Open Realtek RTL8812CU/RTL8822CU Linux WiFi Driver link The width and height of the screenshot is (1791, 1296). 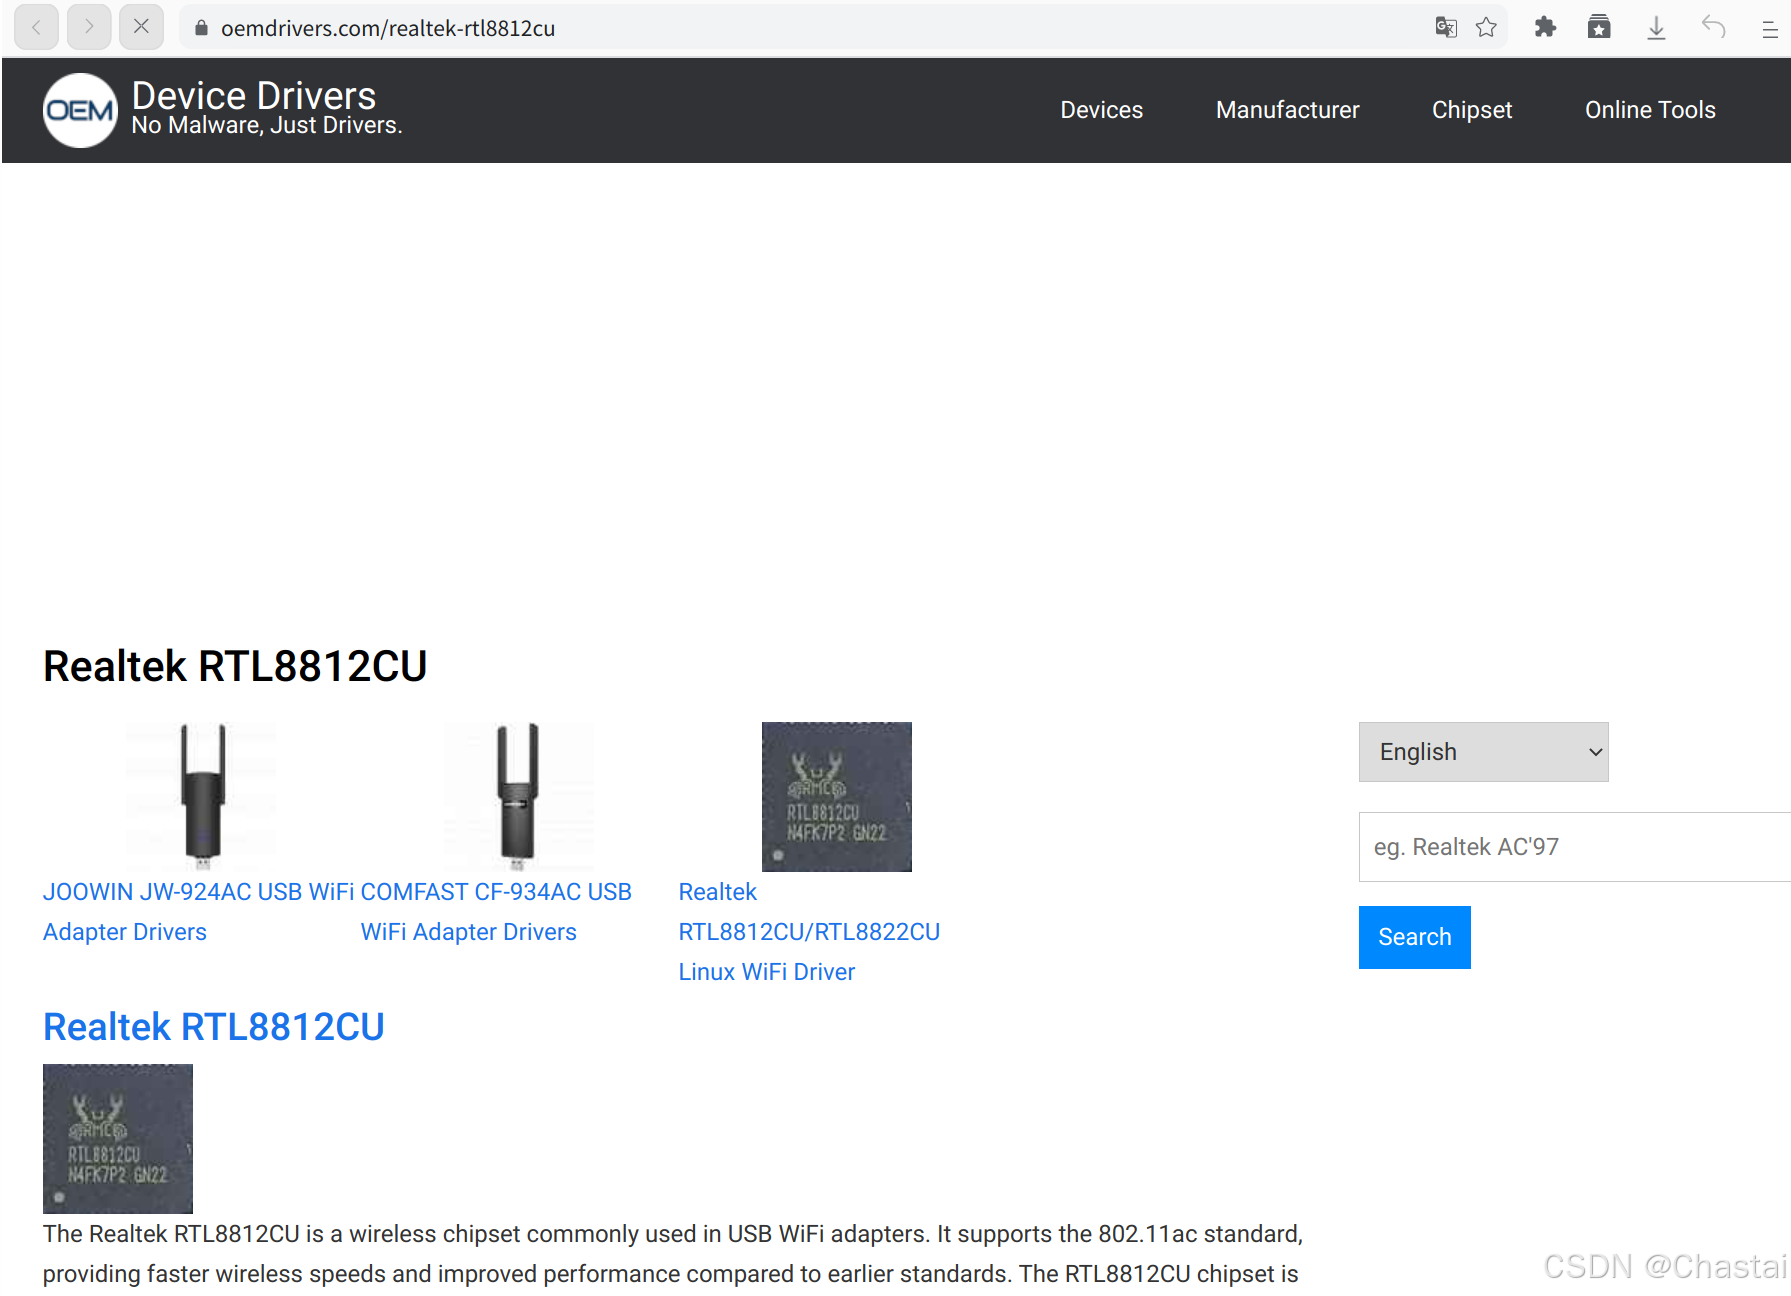pyautogui.click(x=809, y=932)
